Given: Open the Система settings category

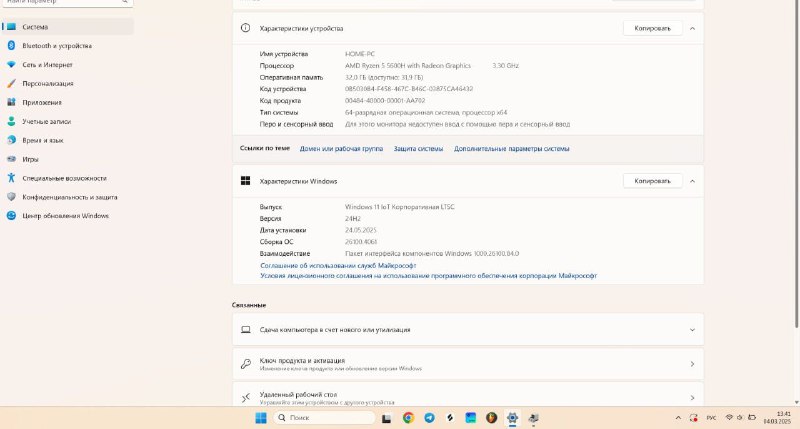Looking at the screenshot, I should tap(67, 27).
